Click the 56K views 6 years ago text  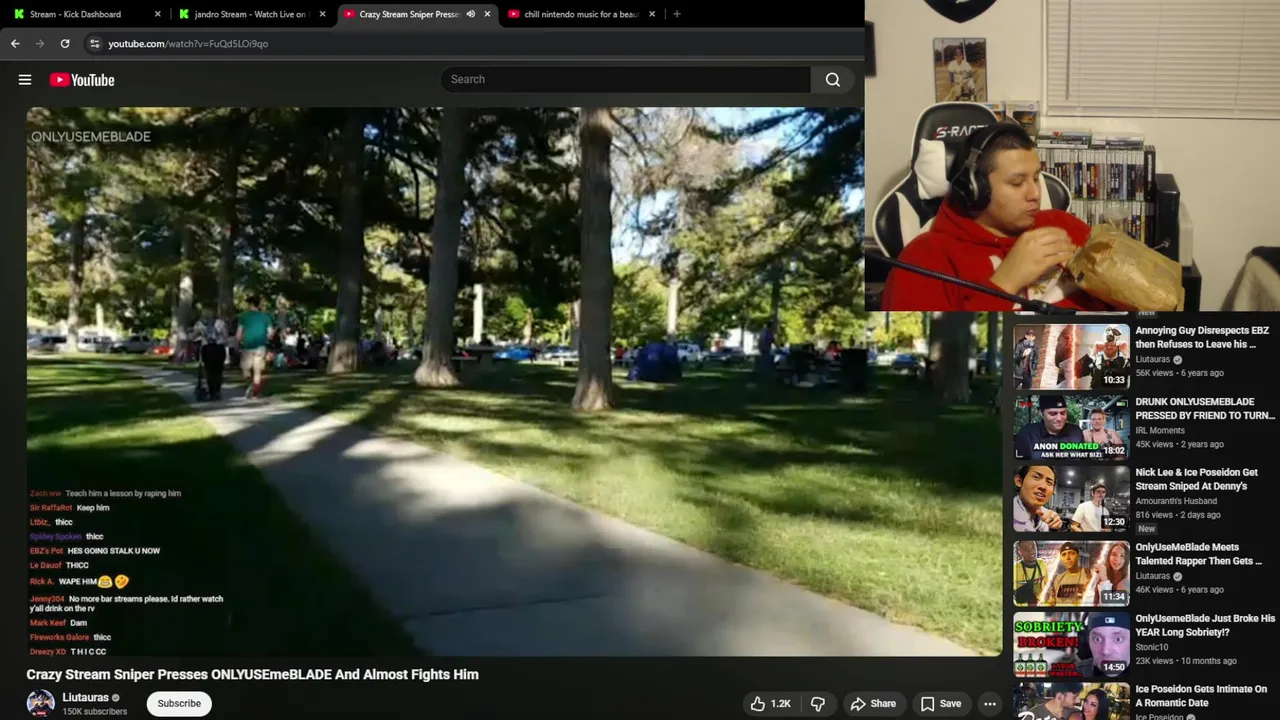(1179, 373)
